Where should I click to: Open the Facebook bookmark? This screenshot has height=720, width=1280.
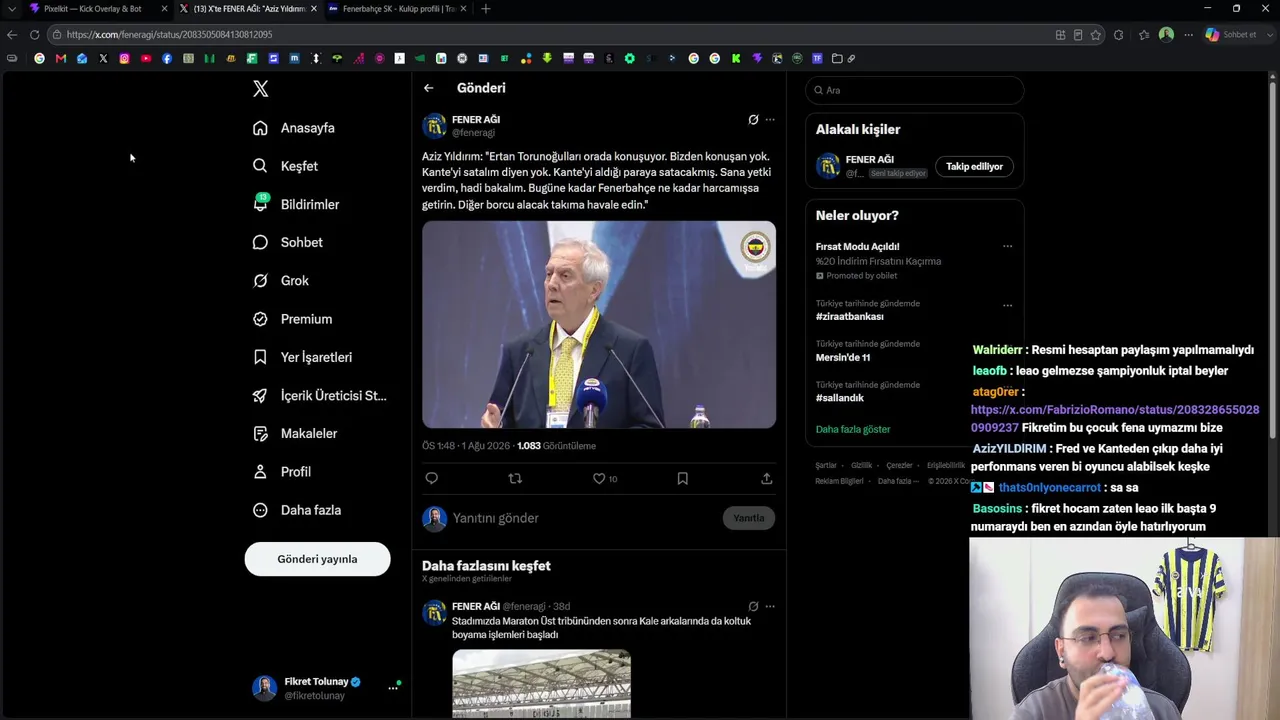click(x=167, y=58)
